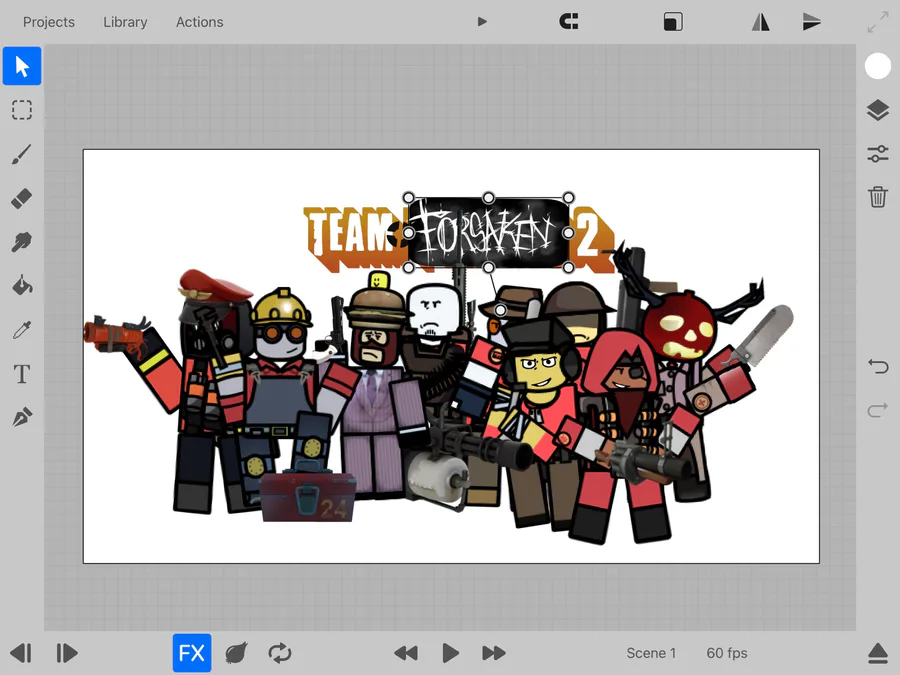Click the middle-right transform handle
Viewport: 900px width, 675px height.
568,233
